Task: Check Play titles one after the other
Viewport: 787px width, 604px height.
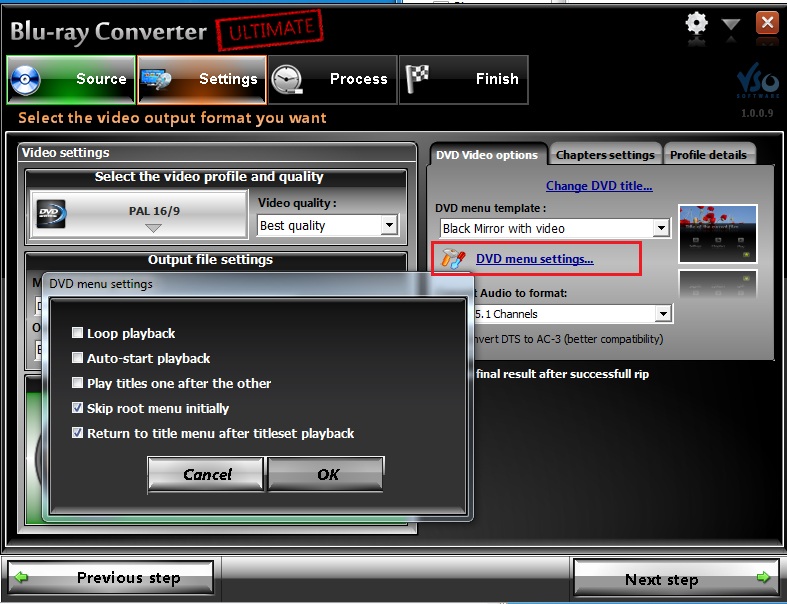Action: point(77,383)
